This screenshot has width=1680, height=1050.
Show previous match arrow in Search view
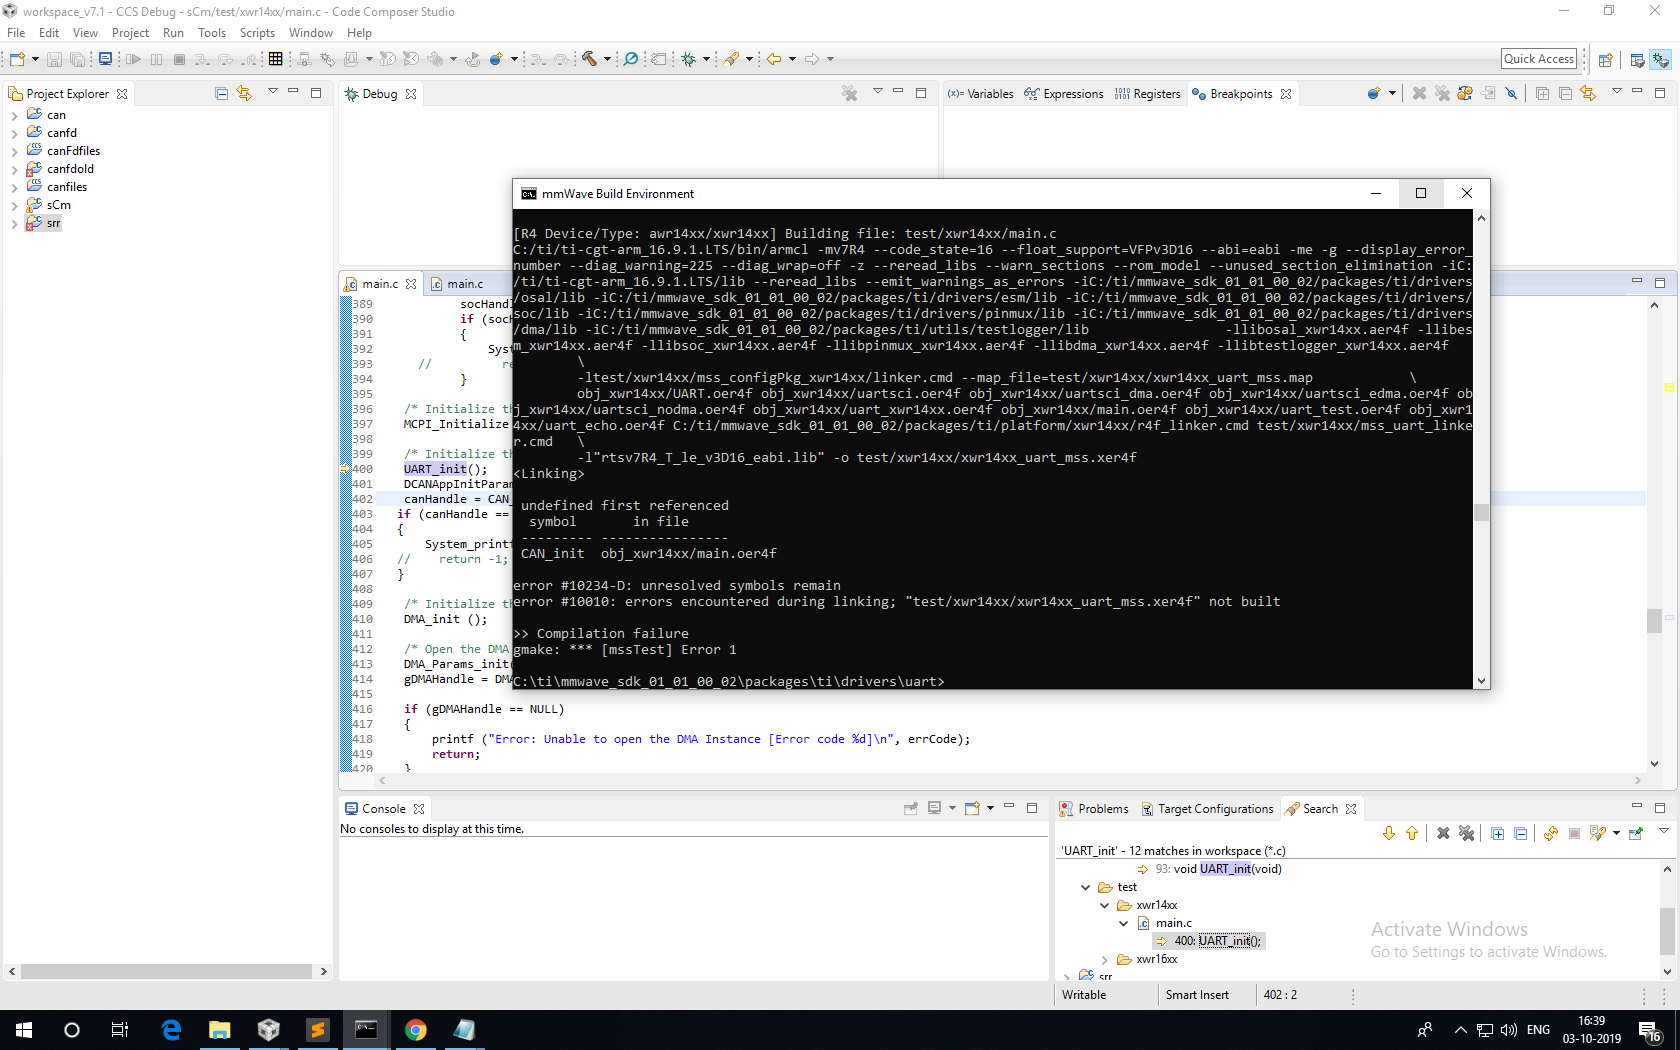pyautogui.click(x=1412, y=833)
